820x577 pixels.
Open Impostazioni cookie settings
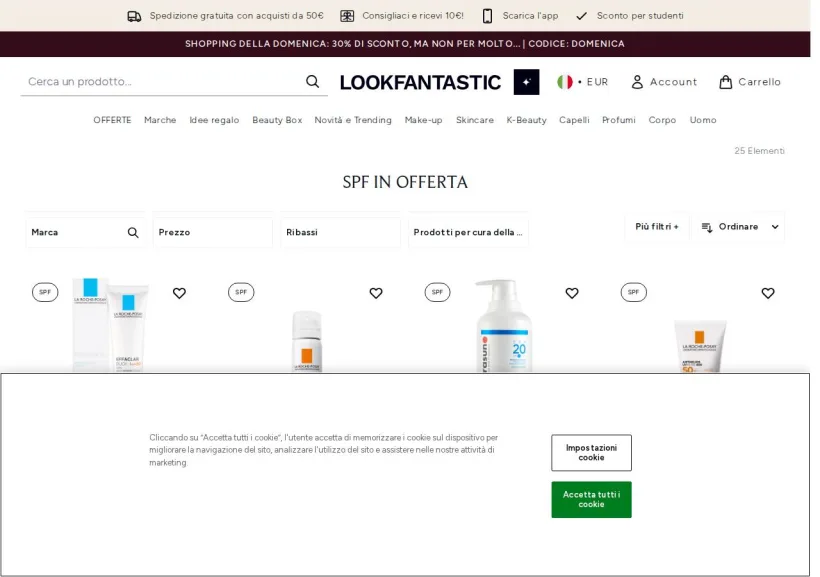pos(591,452)
